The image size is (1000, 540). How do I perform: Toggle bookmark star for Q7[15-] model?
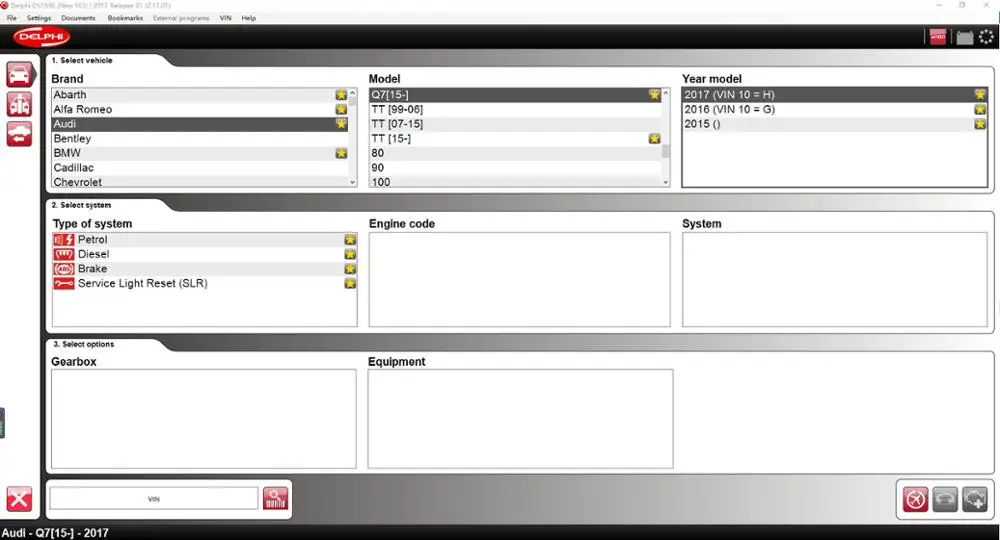(x=654, y=95)
